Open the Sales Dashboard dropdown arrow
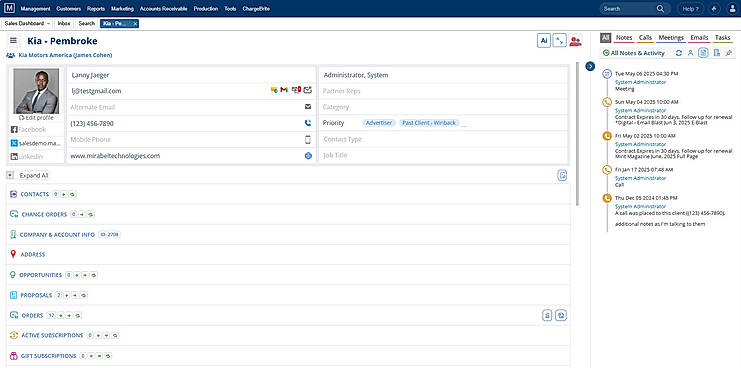741x368 pixels. click(x=49, y=23)
